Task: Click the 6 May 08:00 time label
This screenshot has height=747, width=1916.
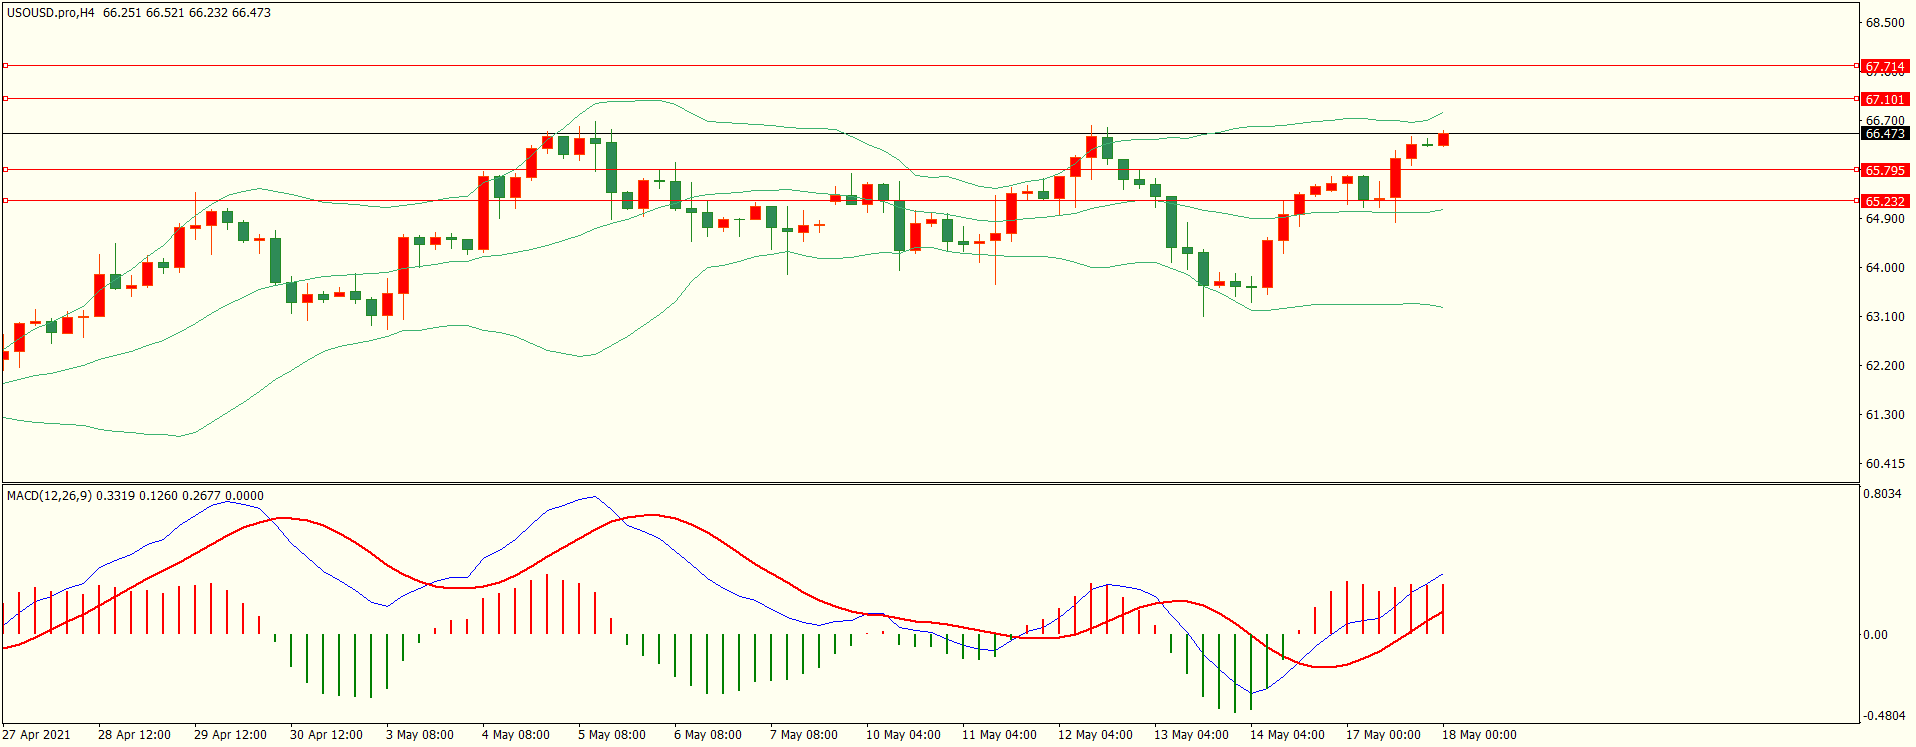Action: point(708,735)
